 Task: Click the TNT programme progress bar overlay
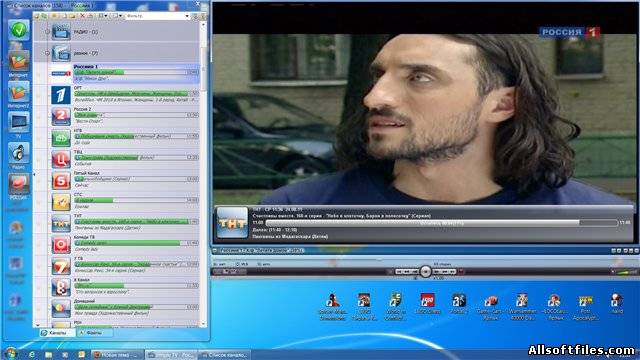tap(442, 223)
